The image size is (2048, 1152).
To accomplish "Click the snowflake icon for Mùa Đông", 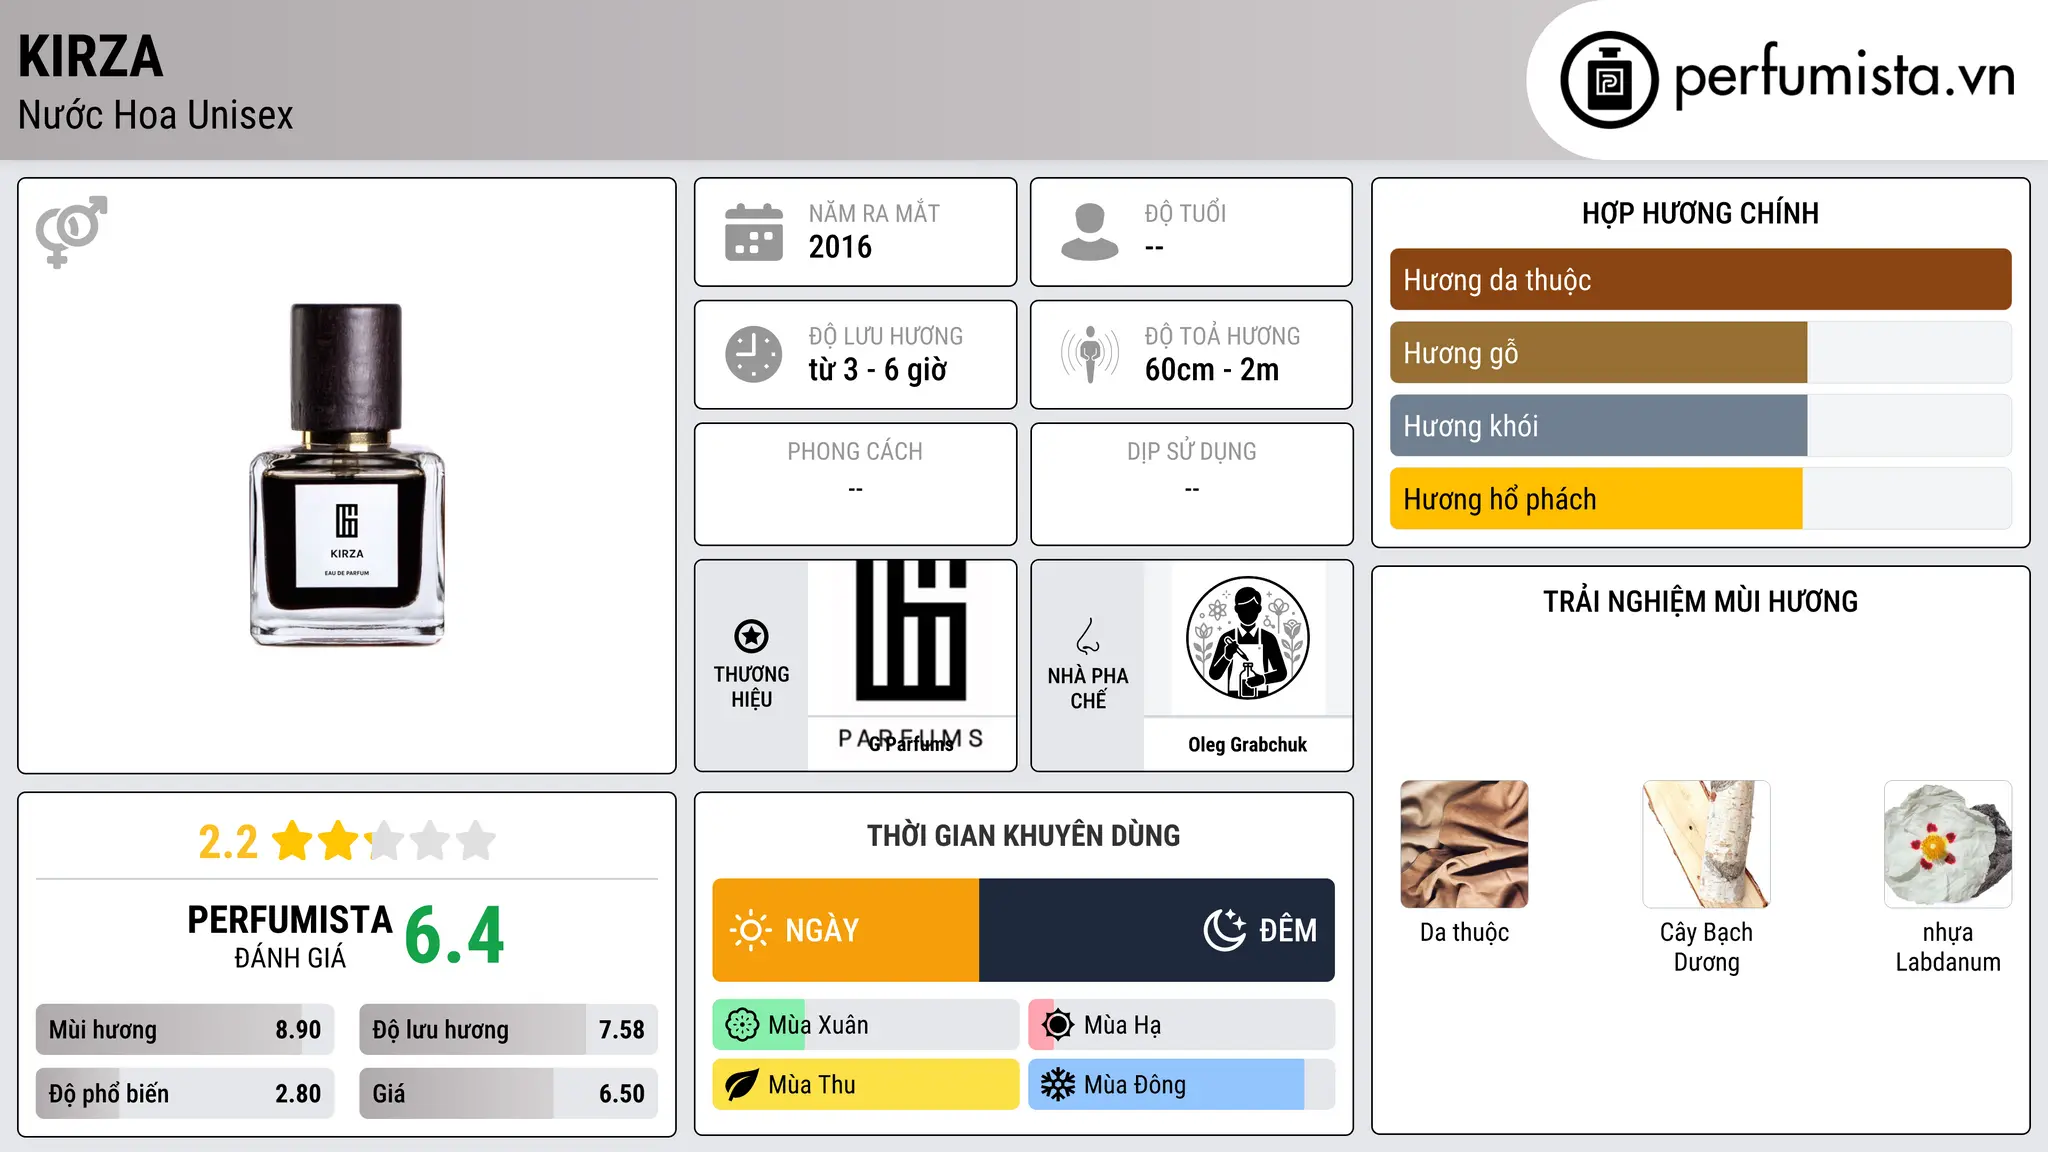I will click(1058, 1085).
